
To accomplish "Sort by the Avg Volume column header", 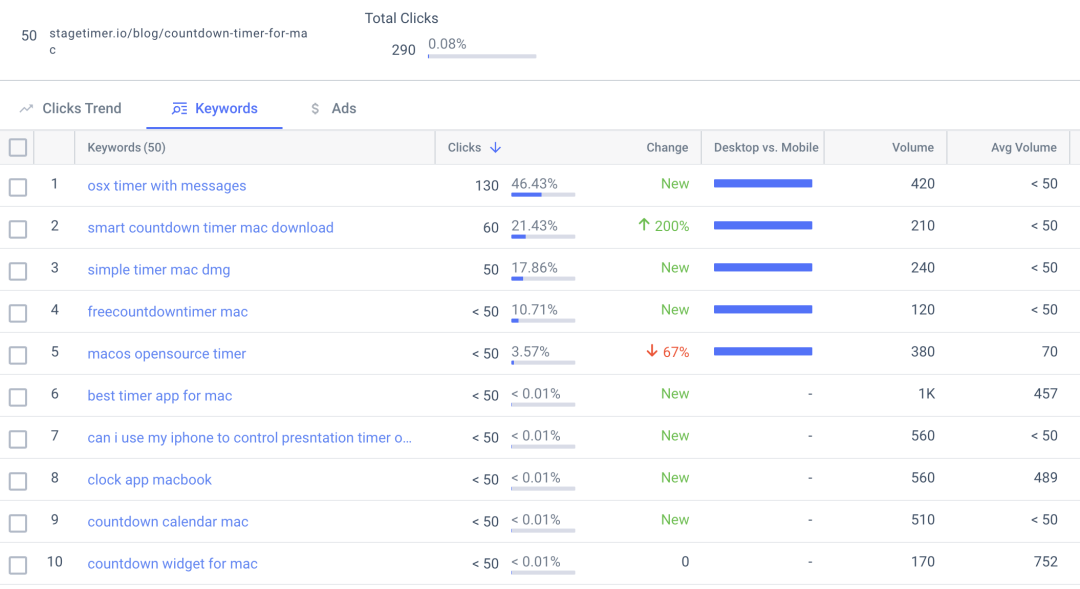I will coord(1024,147).
